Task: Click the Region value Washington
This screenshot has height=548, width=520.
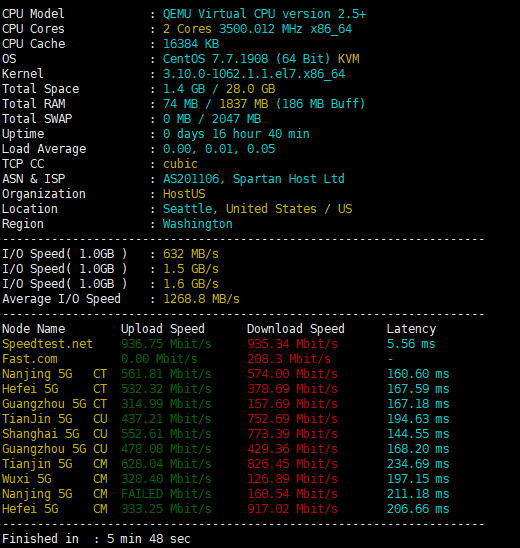Action: pyautogui.click(x=198, y=224)
